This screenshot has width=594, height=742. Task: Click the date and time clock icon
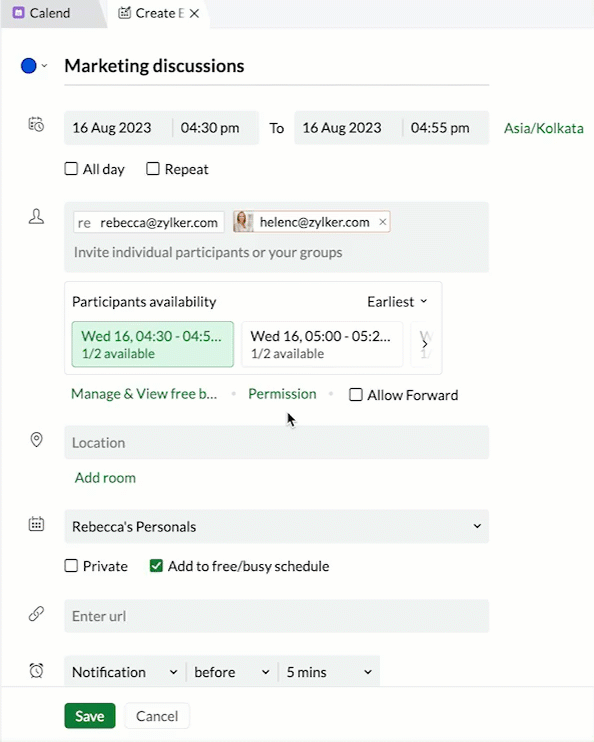pos(36,124)
